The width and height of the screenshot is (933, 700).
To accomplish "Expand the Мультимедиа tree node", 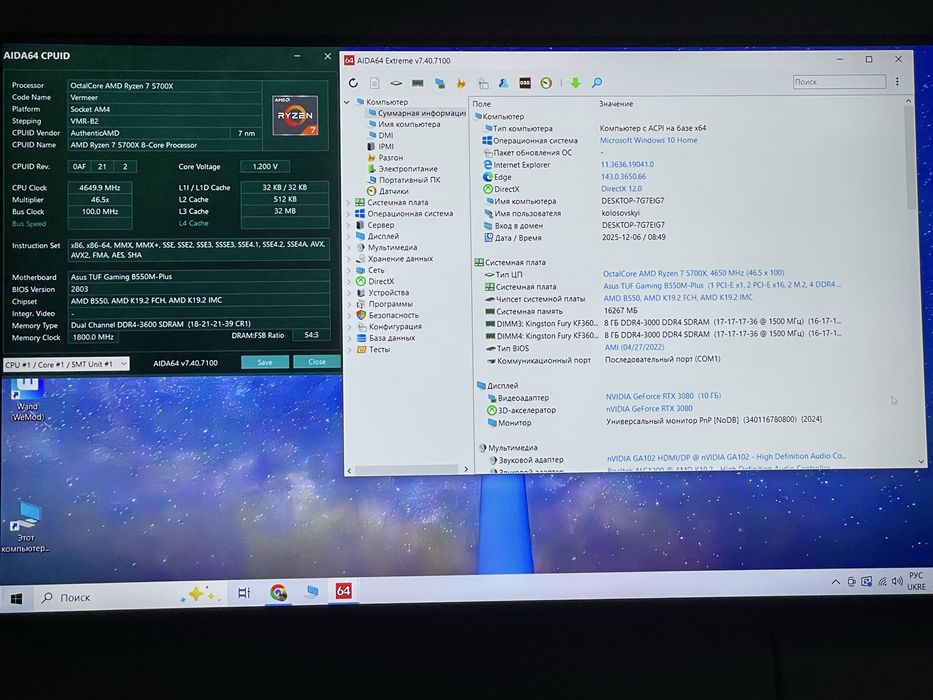I will point(349,248).
